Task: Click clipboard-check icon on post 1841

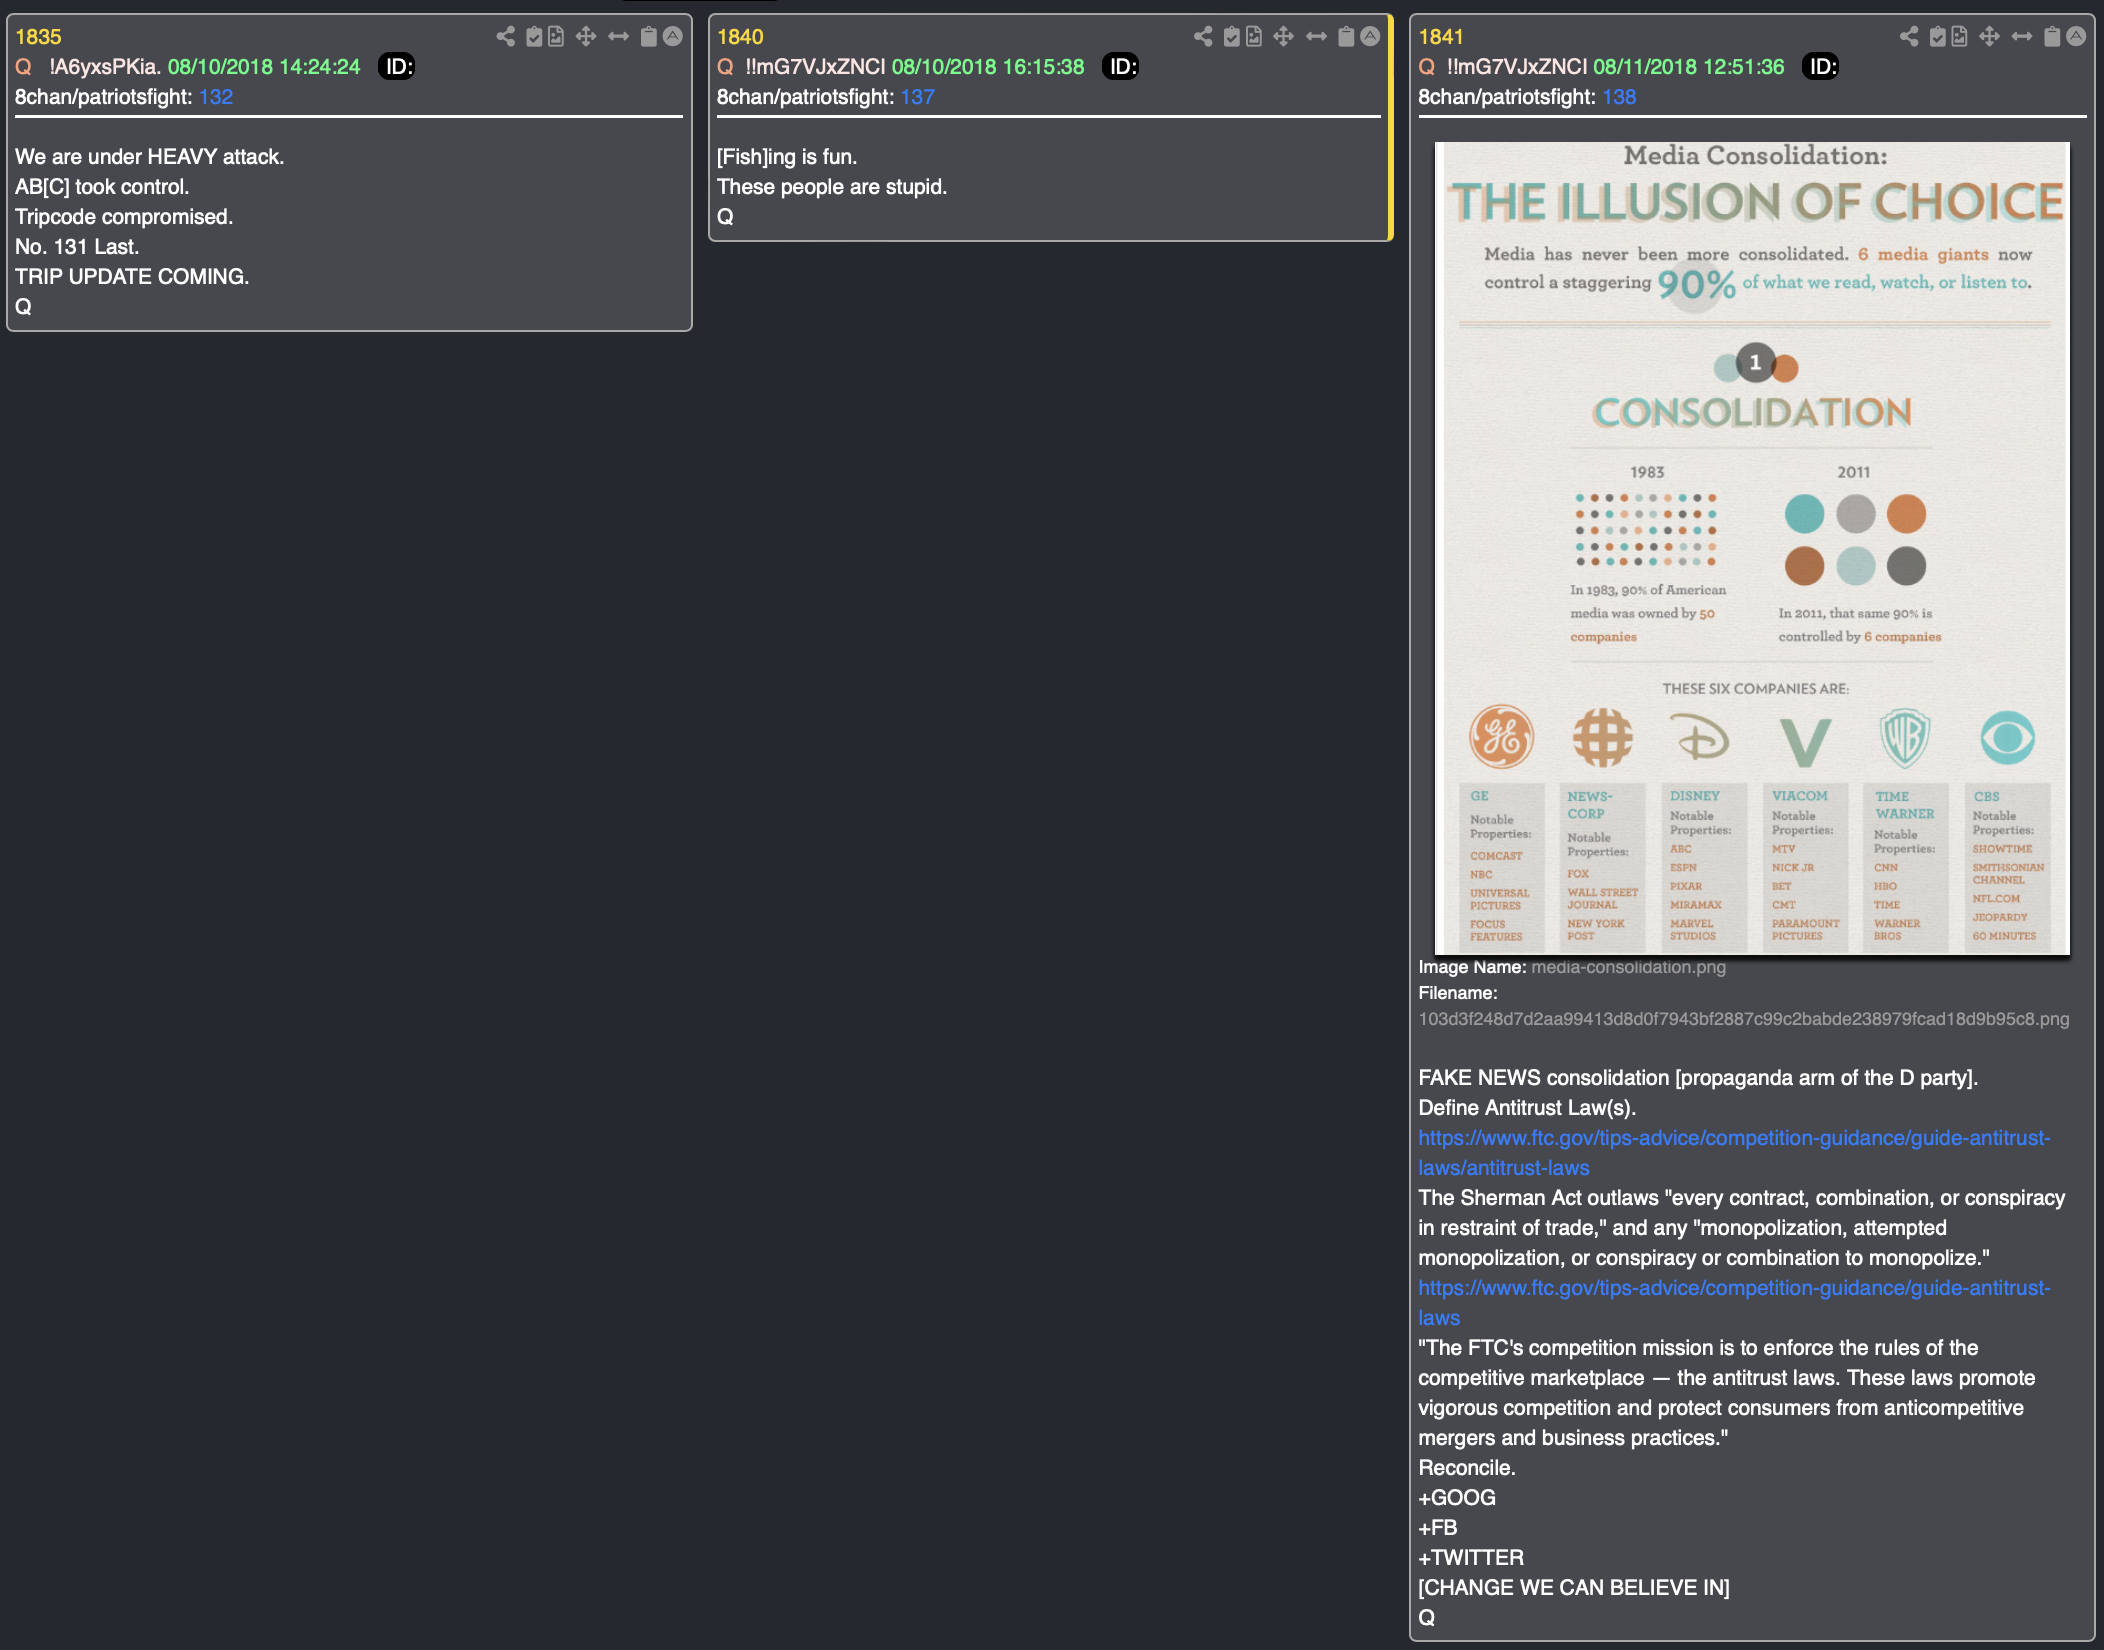Action: pos(1938,37)
